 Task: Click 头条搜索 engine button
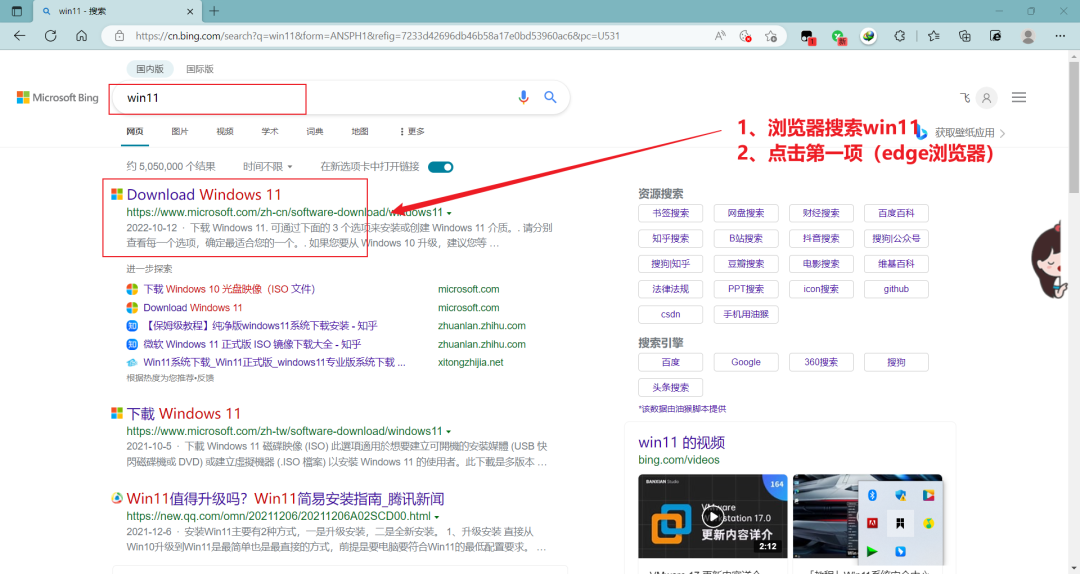click(x=670, y=387)
